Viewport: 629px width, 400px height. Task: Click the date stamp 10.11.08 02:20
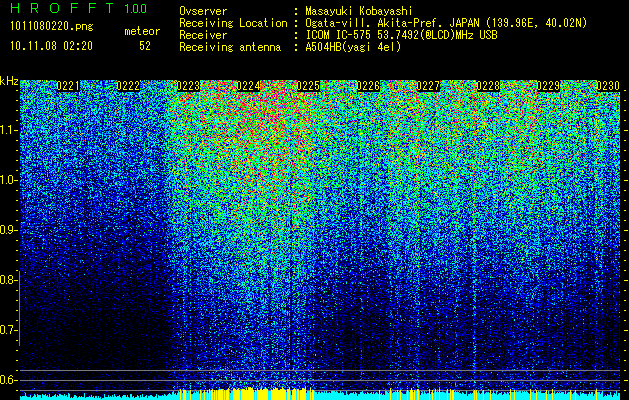(51, 46)
